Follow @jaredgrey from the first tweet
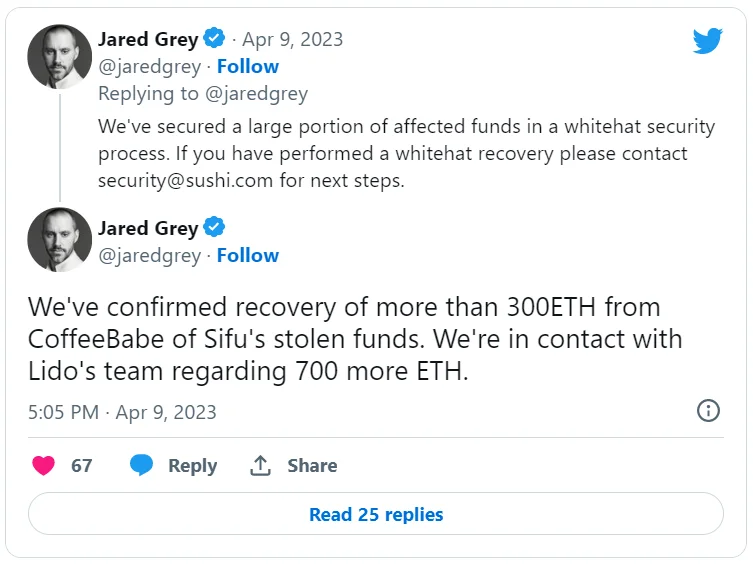The width and height of the screenshot is (753, 564). click(248, 66)
